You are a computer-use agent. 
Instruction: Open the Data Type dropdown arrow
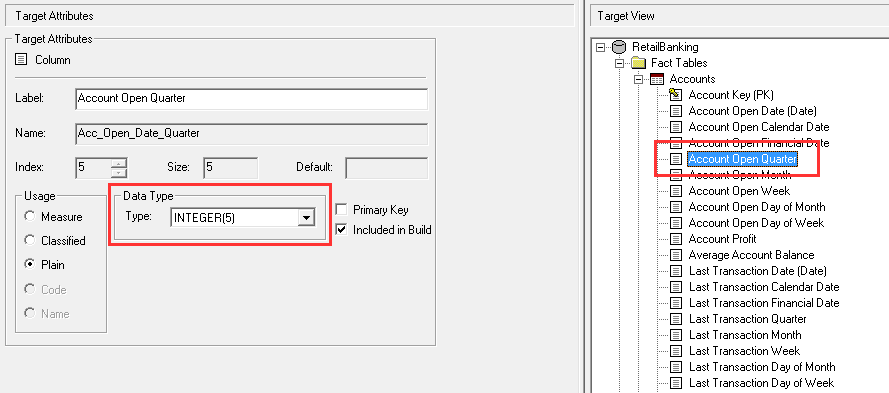[x=306, y=217]
